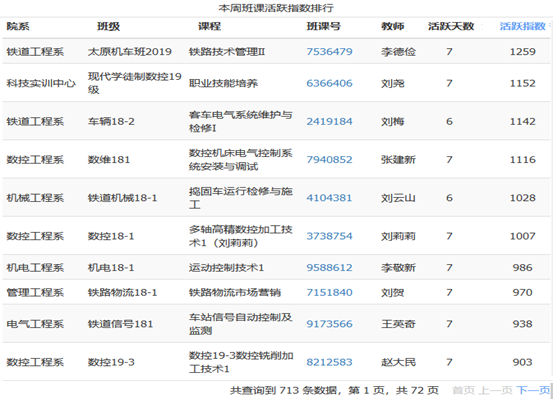Select index value 970
Image resolution: width=553 pixels, height=399 pixels.
click(523, 292)
